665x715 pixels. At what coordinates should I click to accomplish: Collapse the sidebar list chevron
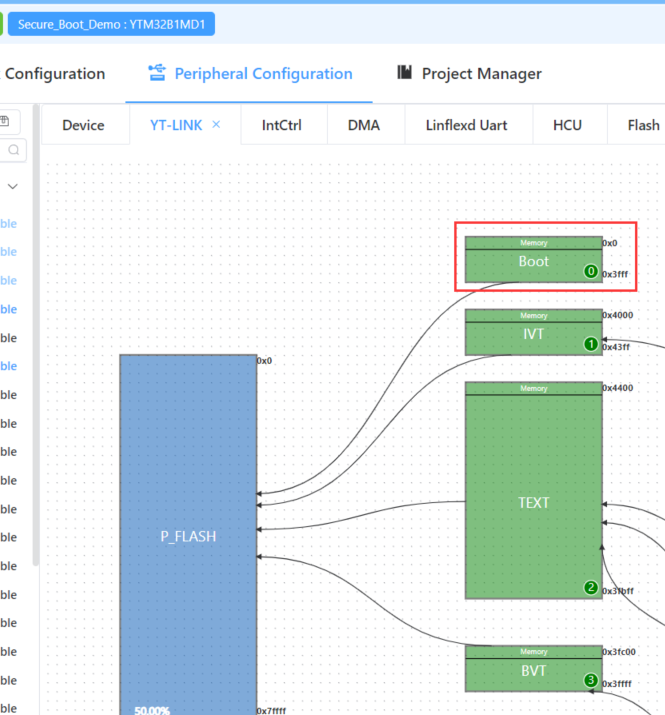[x=13, y=186]
